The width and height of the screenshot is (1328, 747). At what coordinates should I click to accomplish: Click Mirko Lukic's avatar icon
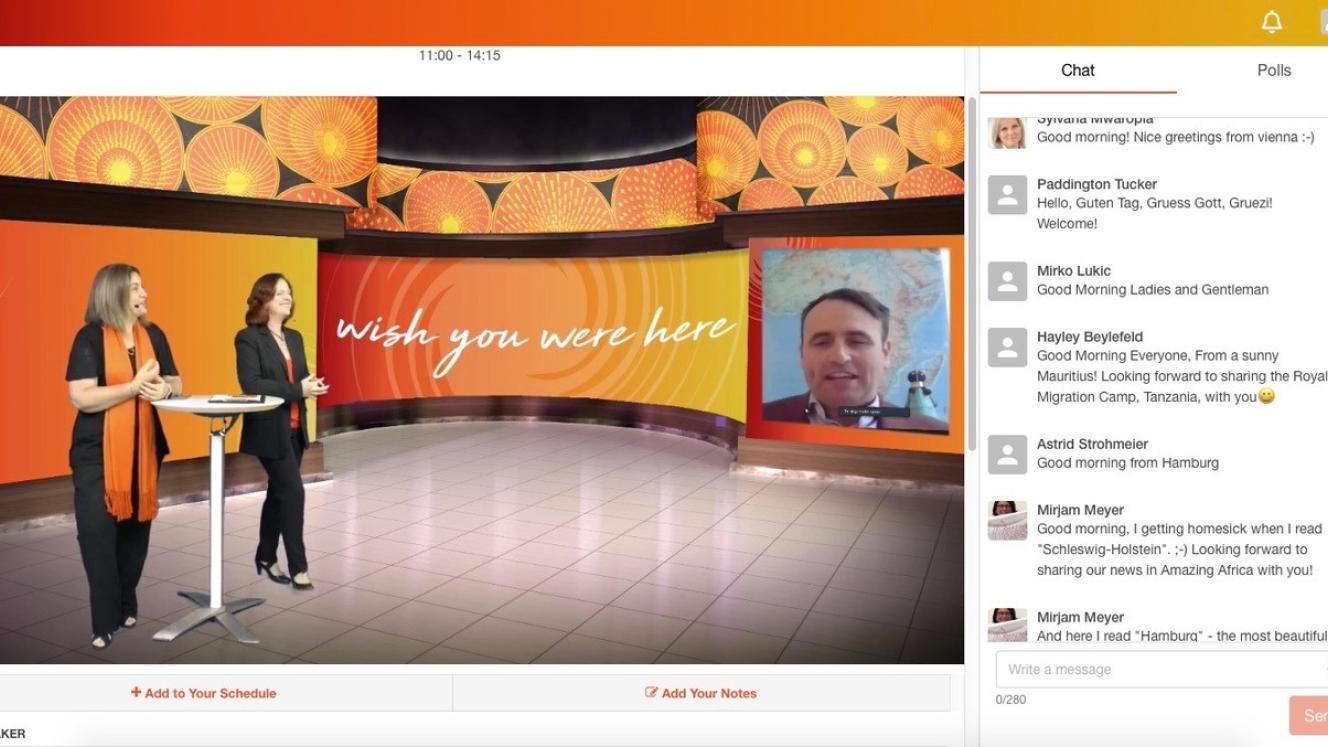click(1007, 281)
